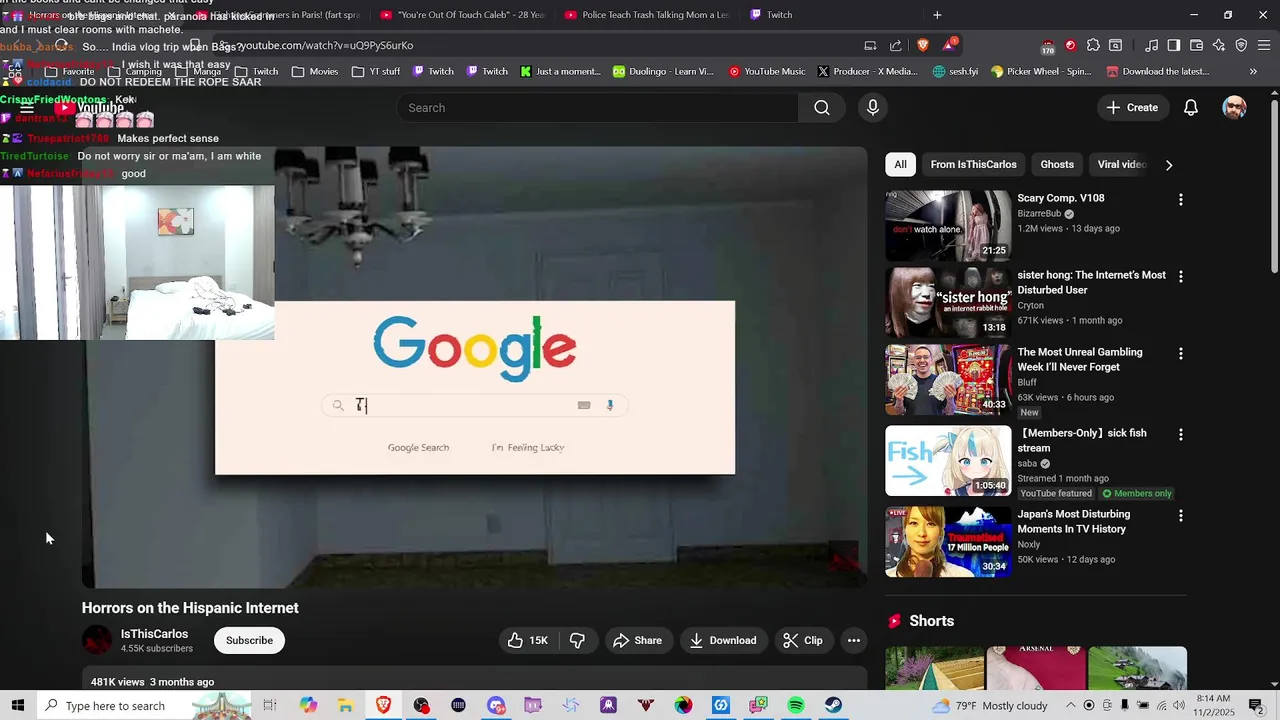Click the Clip button under video
Image resolution: width=1280 pixels, height=720 pixels.
pyautogui.click(x=803, y=640)
